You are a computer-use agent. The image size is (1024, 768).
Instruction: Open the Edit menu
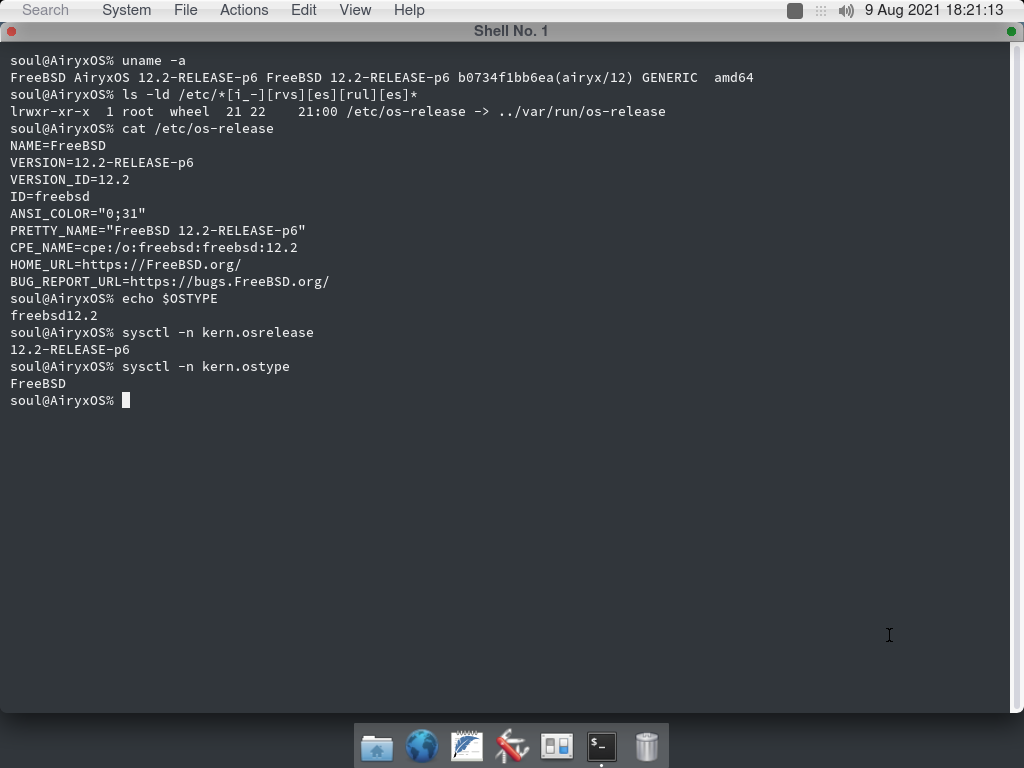tap(304, 10)
